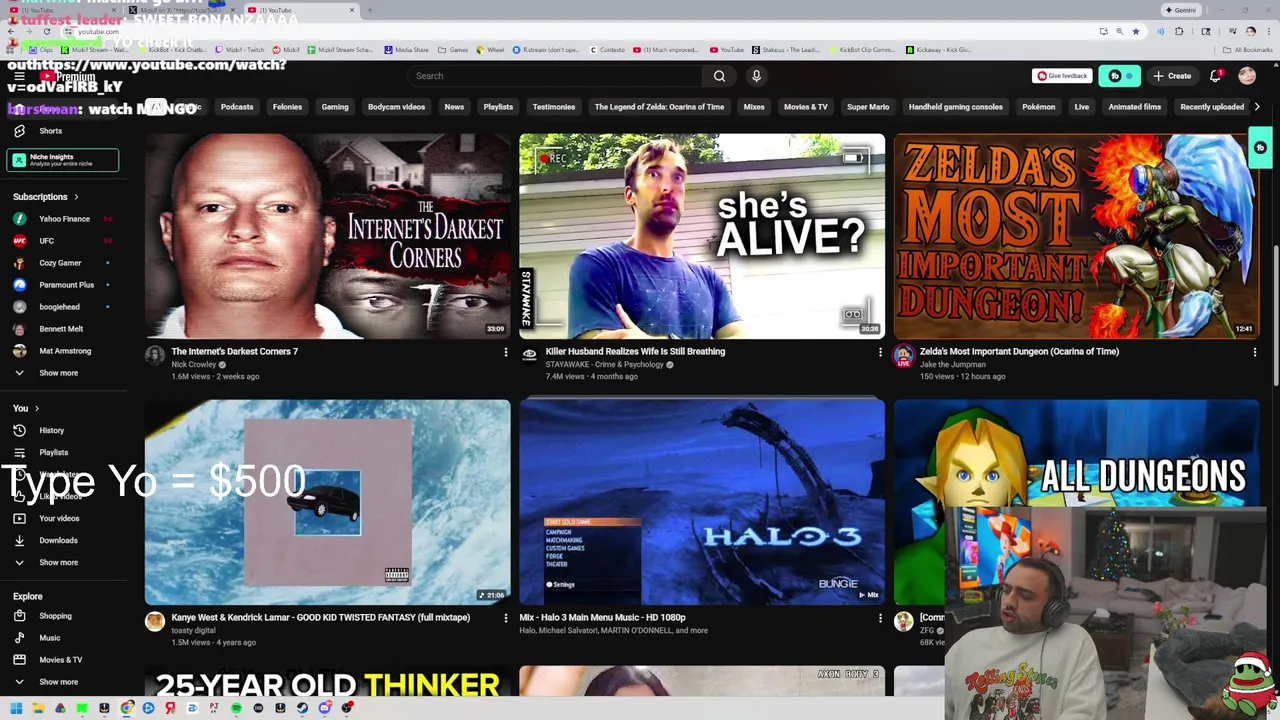The height and width of the screenshot is (720, 1280).
Task: Play The Internet's Darkest Corners 7 thumbnail
Action: click(x=327, y=236)
